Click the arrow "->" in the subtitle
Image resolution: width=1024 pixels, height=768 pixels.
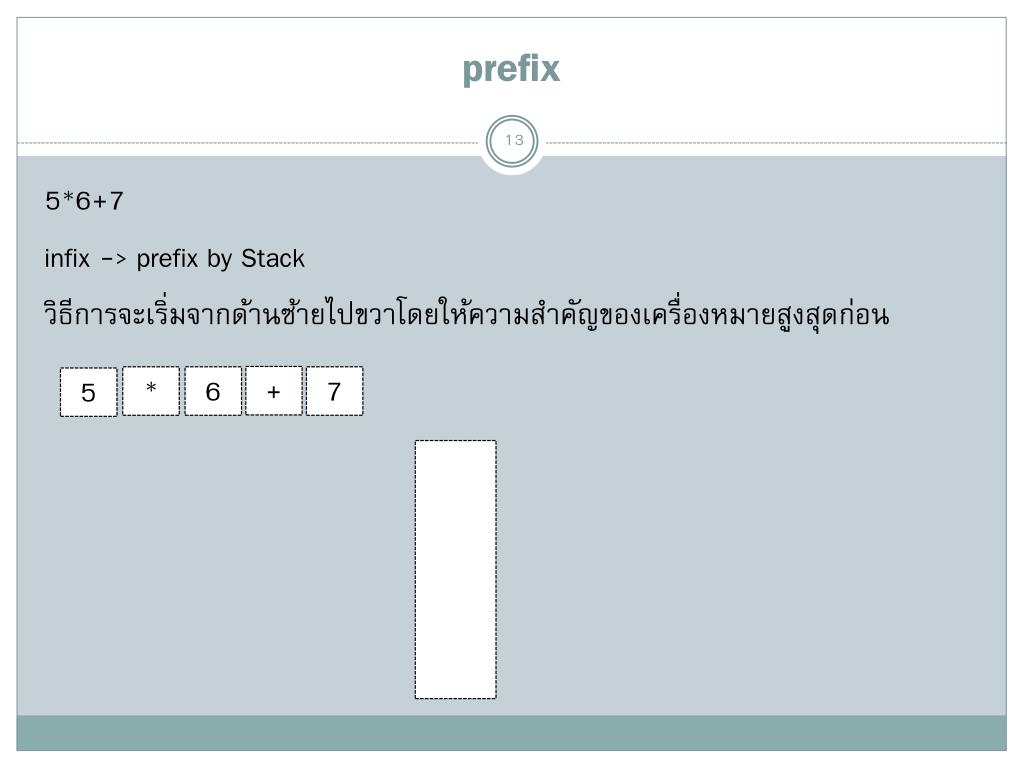pos(113,260)
